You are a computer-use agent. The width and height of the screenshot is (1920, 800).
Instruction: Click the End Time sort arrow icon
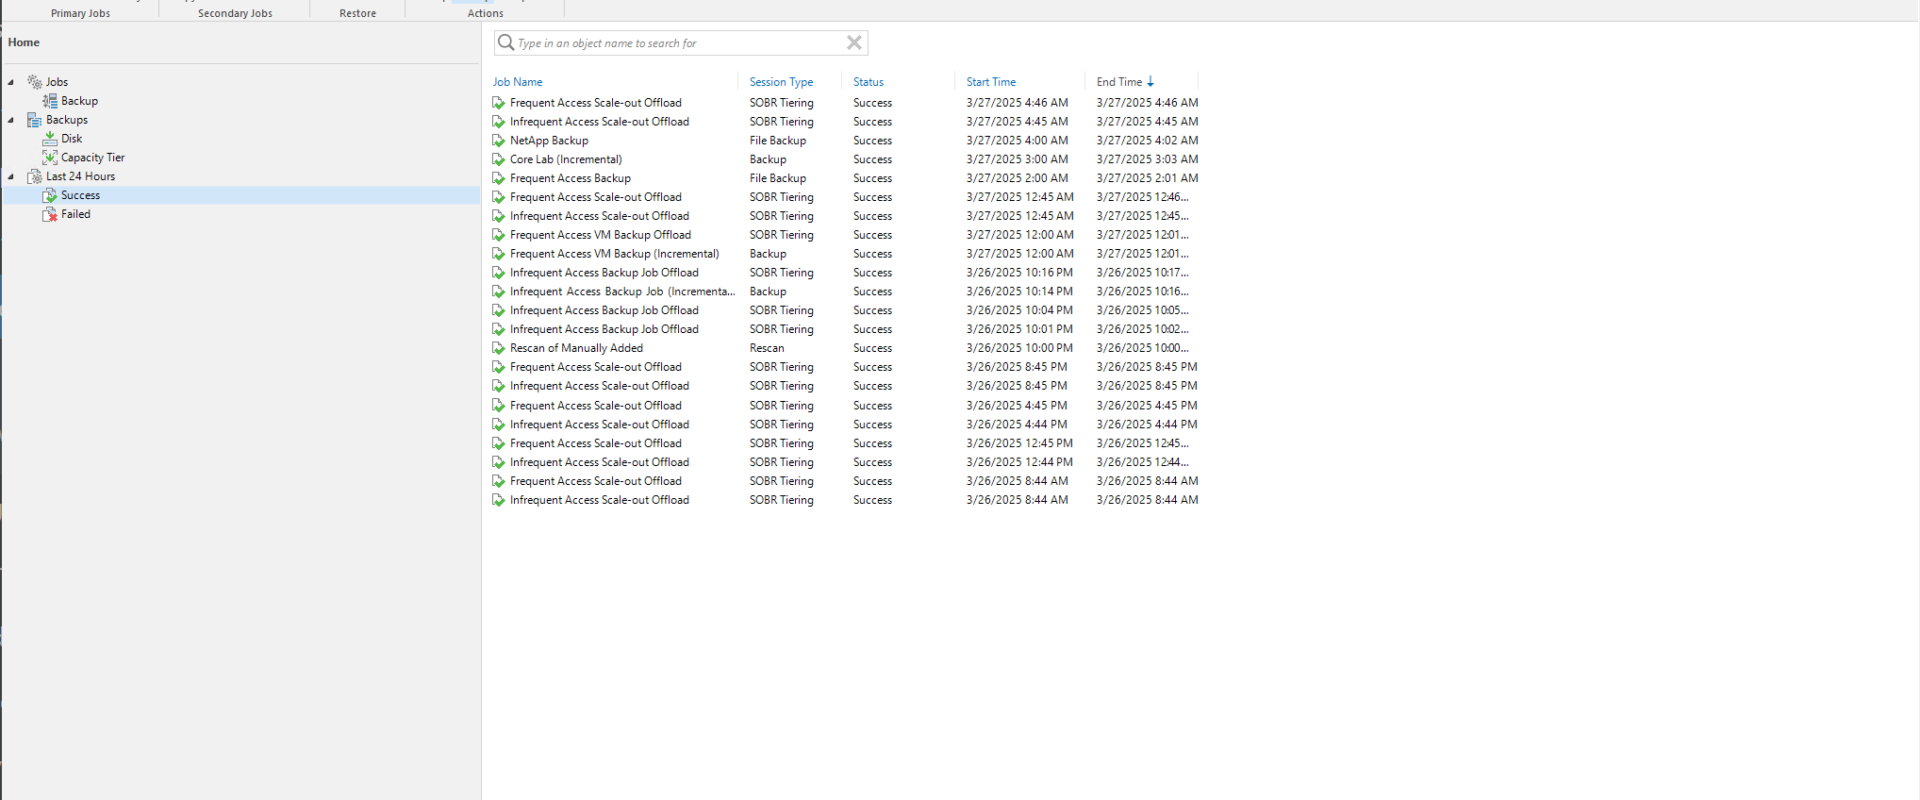[x=1151, y=82]
